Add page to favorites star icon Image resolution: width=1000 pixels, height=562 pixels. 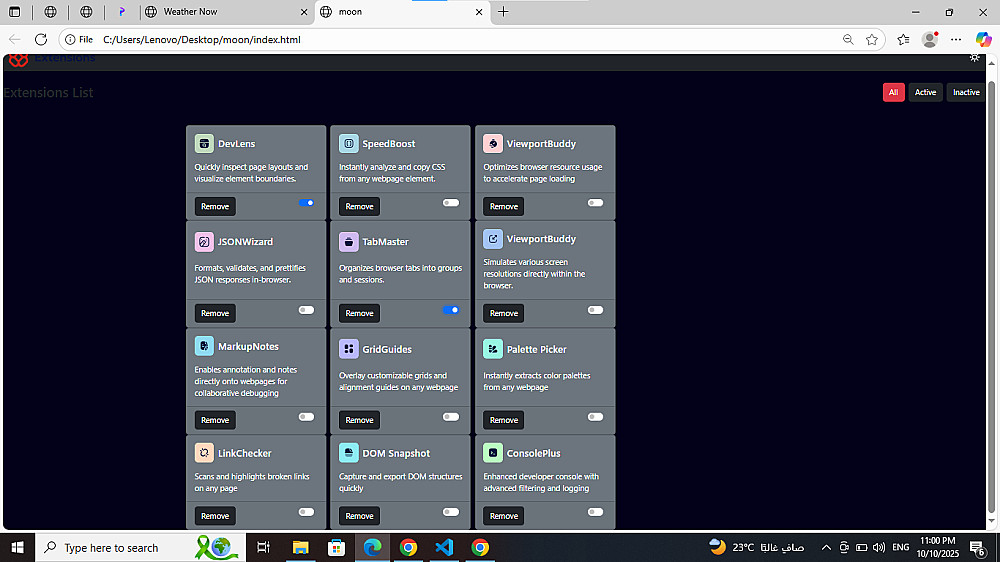coord(872,40)
